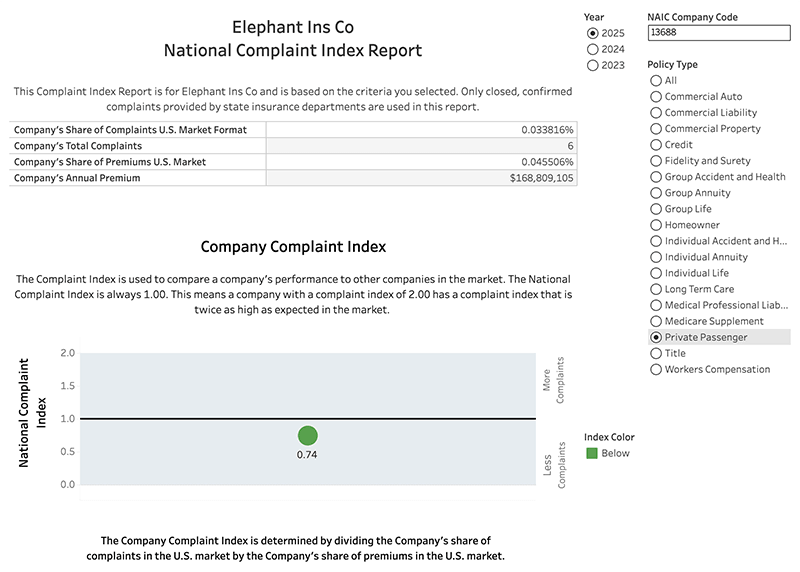800x572 pixels.
Task: Click the Elephant Ins Co report title
Action: click(x=293, y=27)
